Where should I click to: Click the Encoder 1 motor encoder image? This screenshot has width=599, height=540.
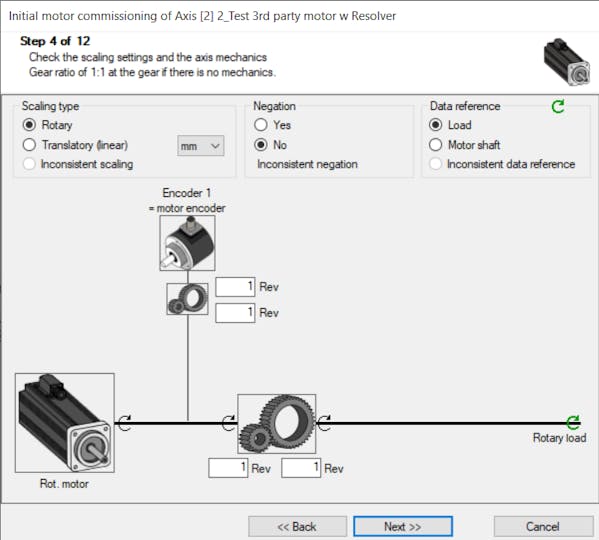[x=187, y=243]
